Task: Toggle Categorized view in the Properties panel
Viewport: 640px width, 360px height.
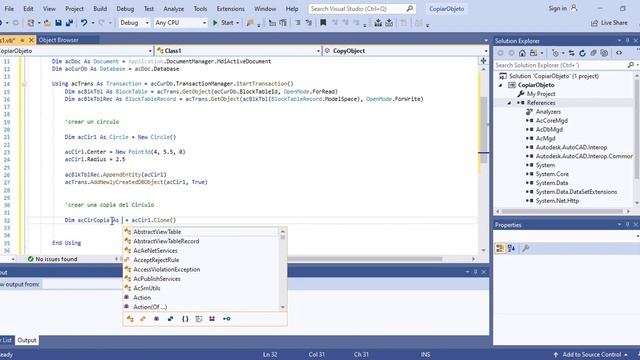Action: click(x=500, y=248)
